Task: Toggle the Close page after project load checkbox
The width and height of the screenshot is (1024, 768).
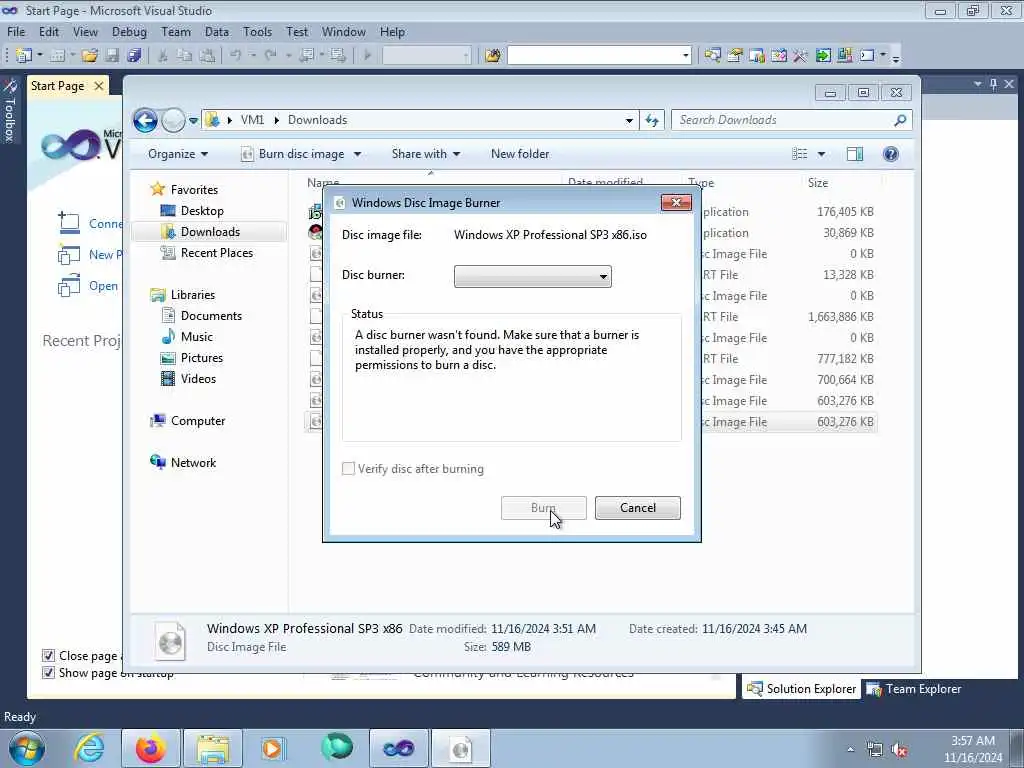Action: (48, 656)
